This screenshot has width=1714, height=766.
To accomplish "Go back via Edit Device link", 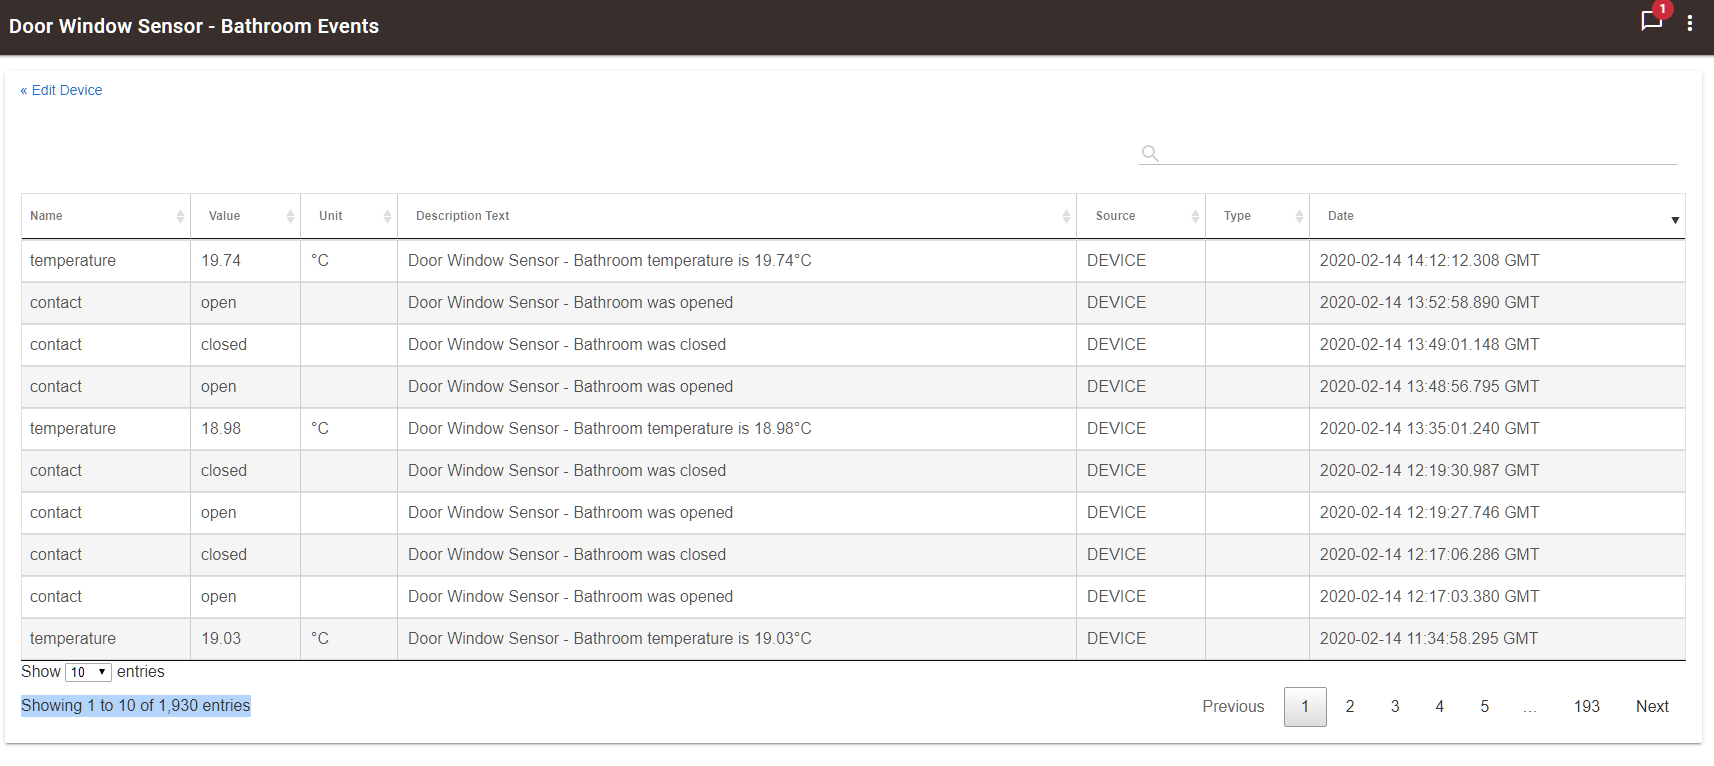I will [x=62, y=90].
